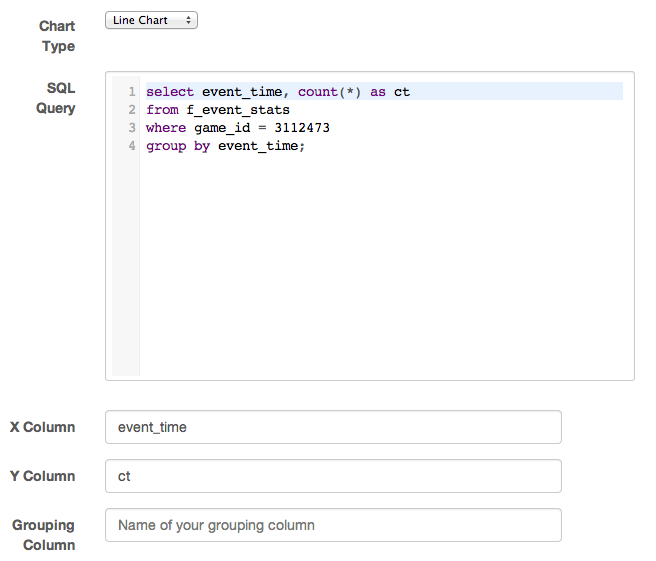Click the 'X Column' label

pos(43,427)
